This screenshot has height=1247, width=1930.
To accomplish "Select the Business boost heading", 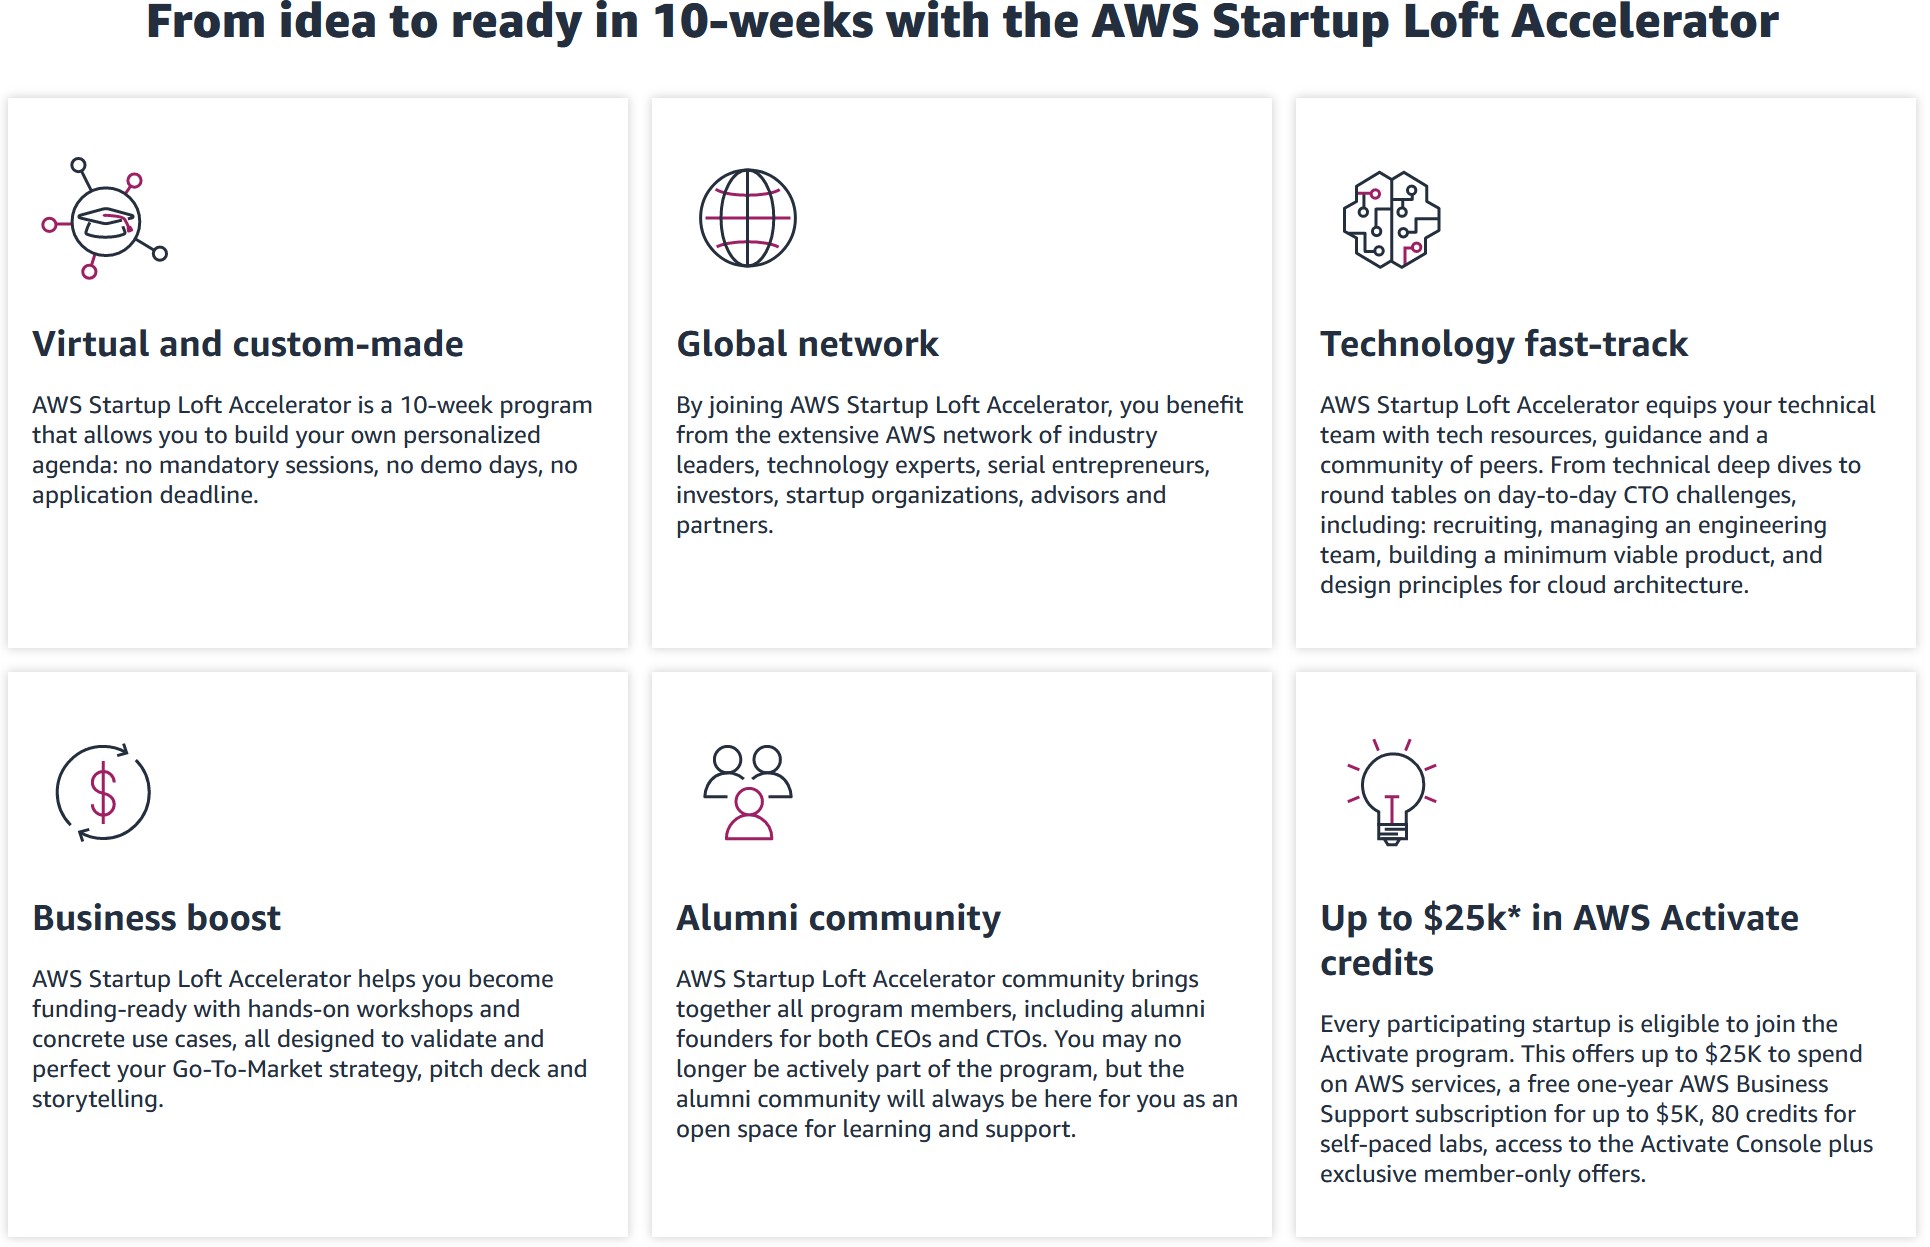I will pyautogui.click(x=156, y=918).
